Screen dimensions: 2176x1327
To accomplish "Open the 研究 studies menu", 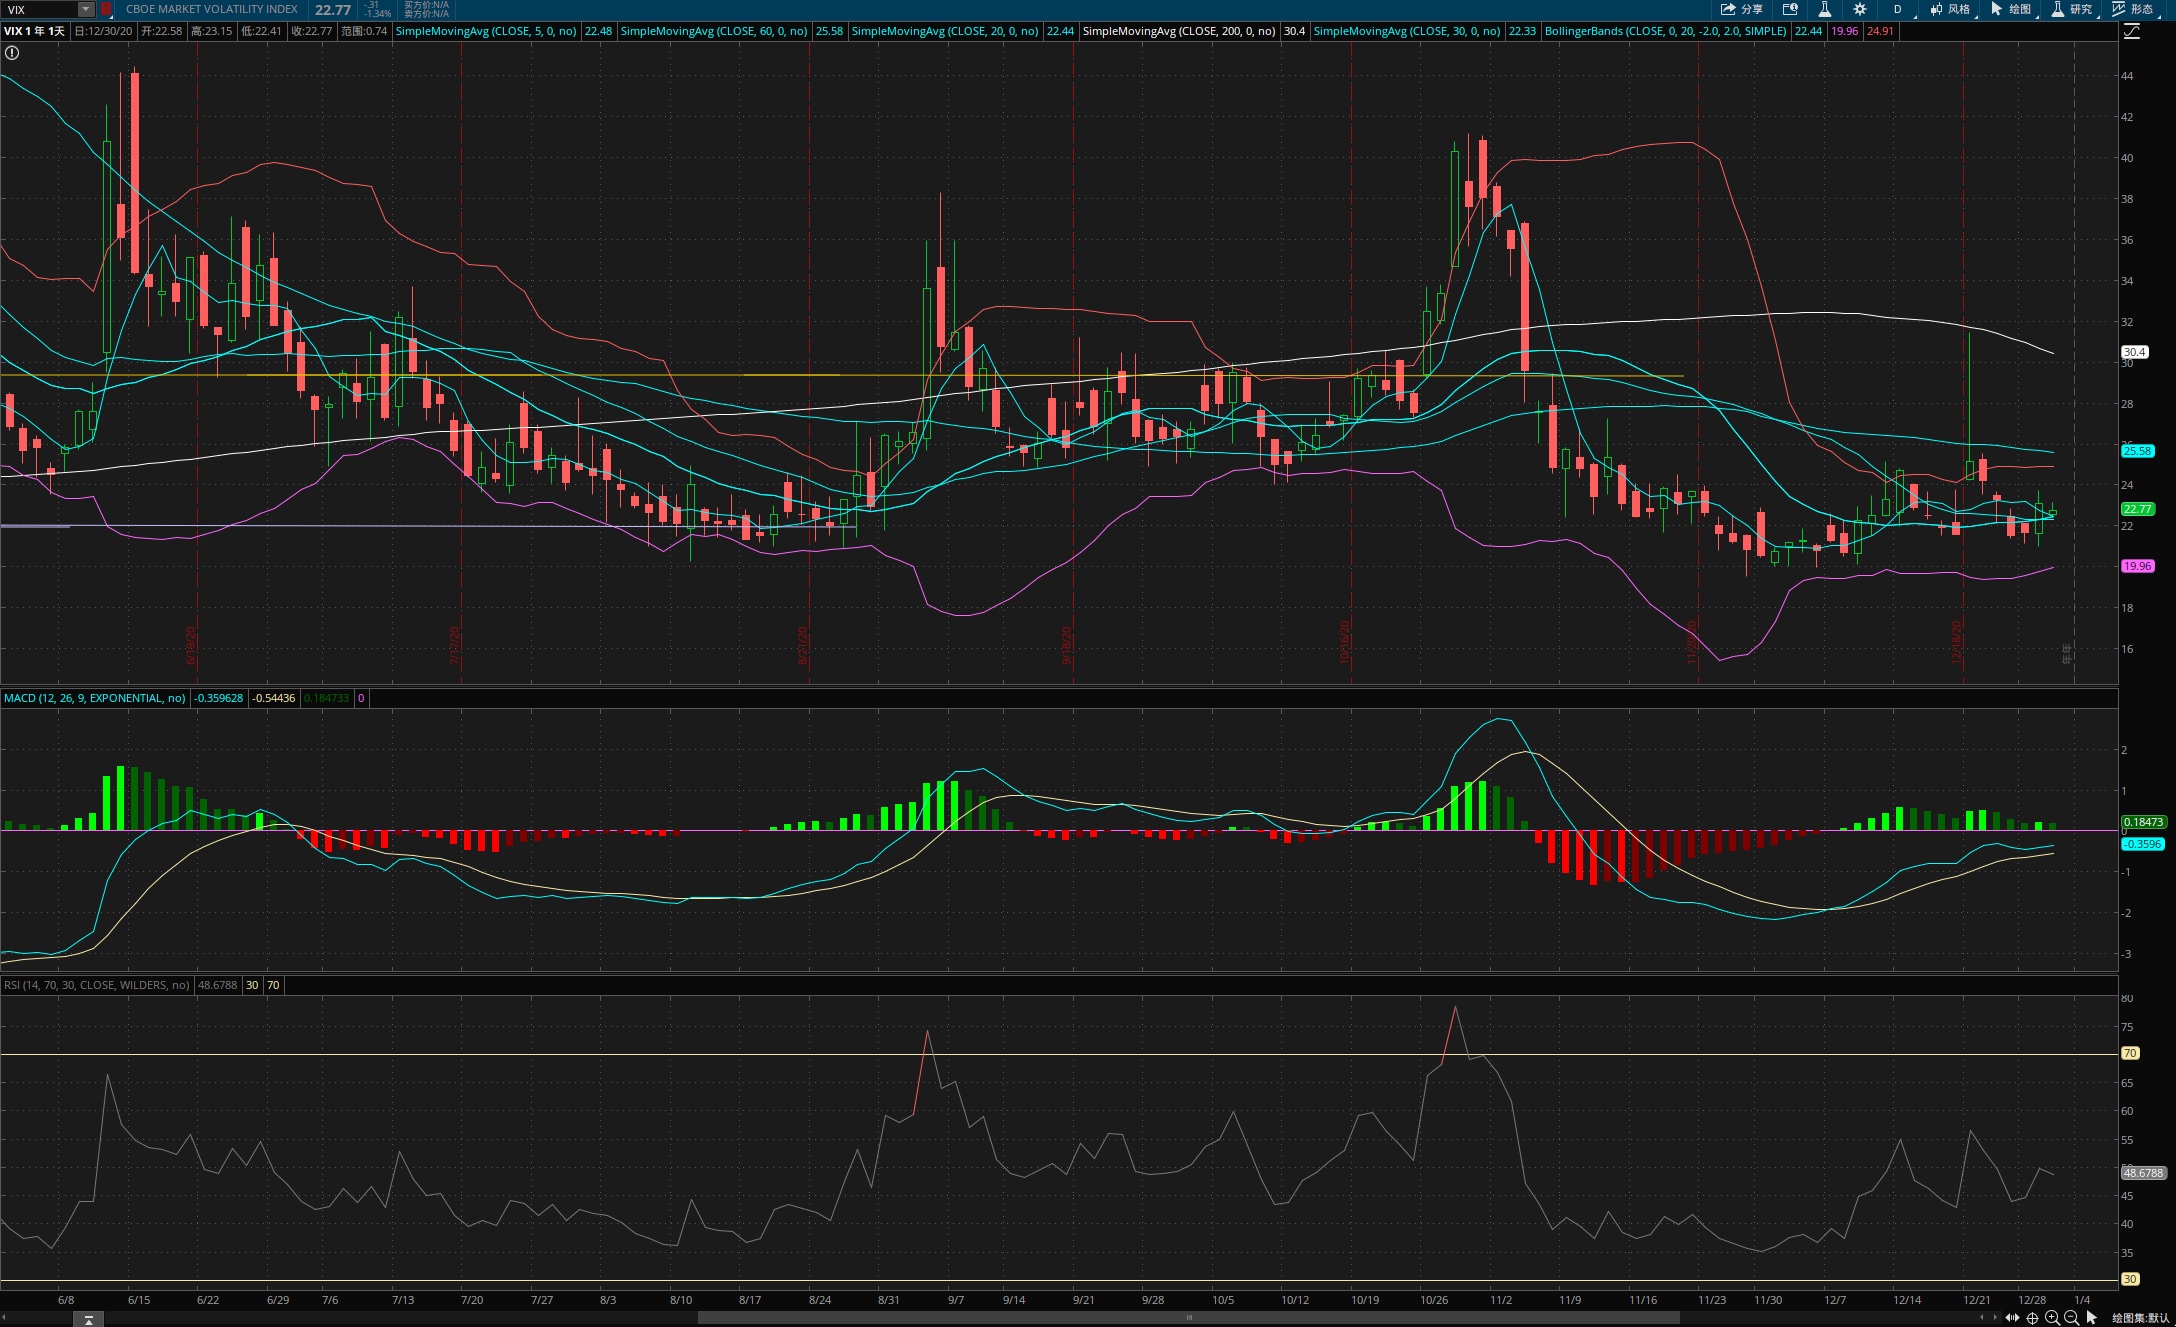I will coord(2074,9).
